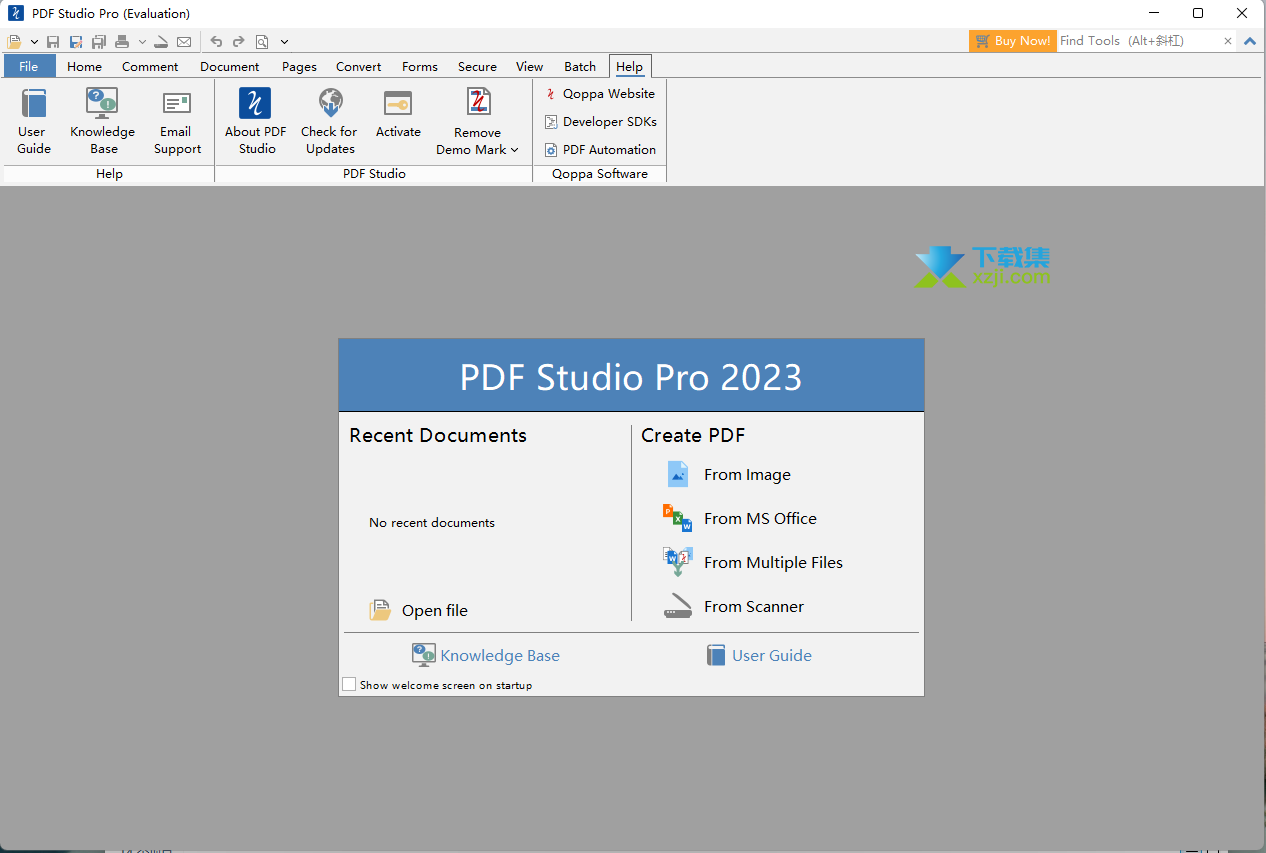Open Qoppa Website from the ribbon
The image size is (1266, 853).
pos(600,94)
